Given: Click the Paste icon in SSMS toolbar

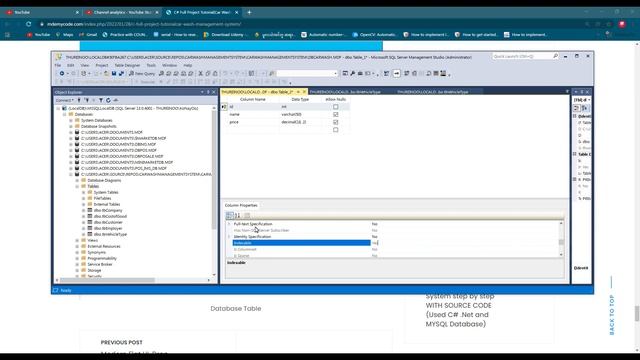Looking at the screenshot, I should pyautogui.click(x=215, y=73).
